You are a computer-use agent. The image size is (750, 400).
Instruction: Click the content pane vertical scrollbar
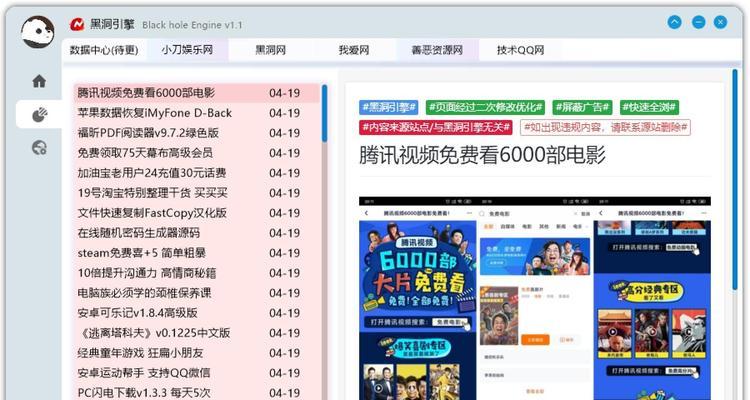(x=735, y=179)
